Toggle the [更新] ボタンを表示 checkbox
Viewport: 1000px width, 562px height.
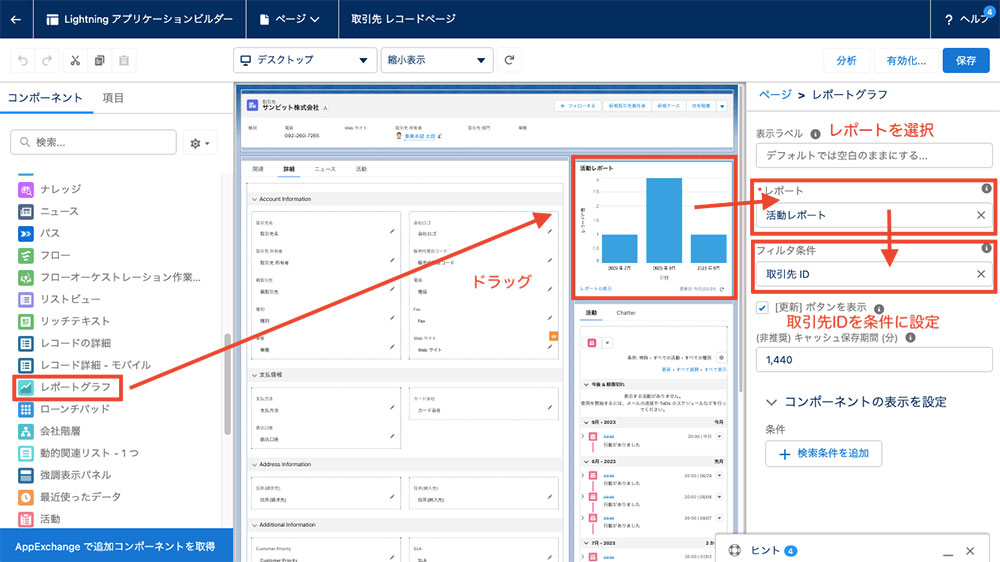pos(763,307)
